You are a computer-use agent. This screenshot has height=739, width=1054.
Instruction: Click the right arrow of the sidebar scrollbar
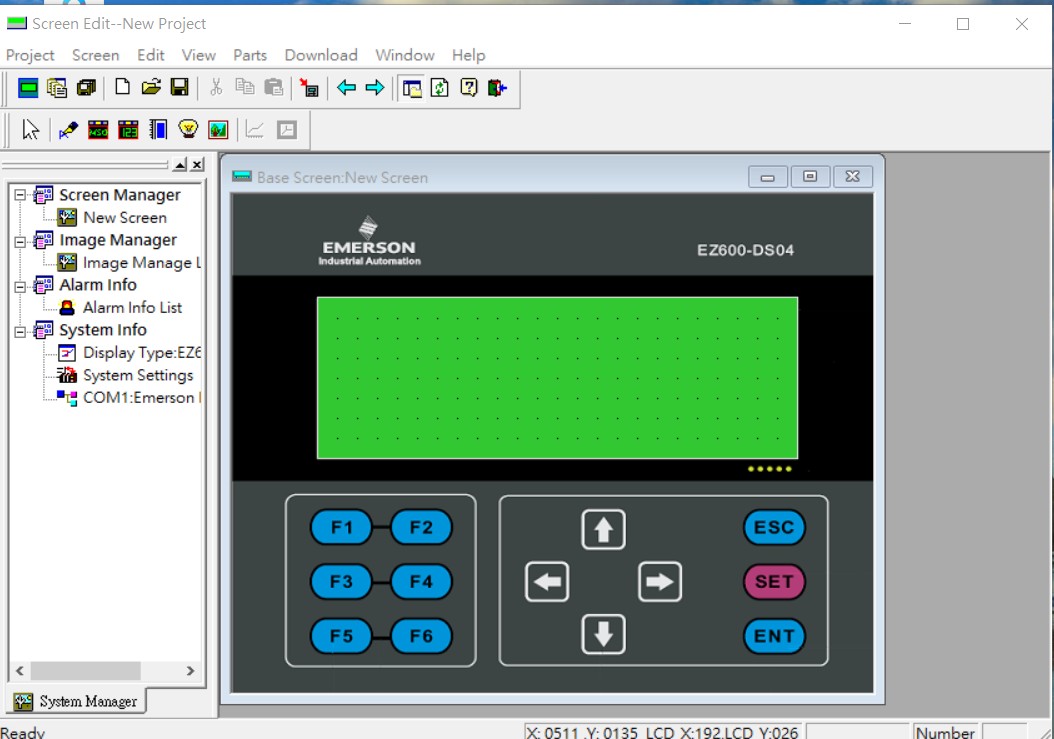191,671
